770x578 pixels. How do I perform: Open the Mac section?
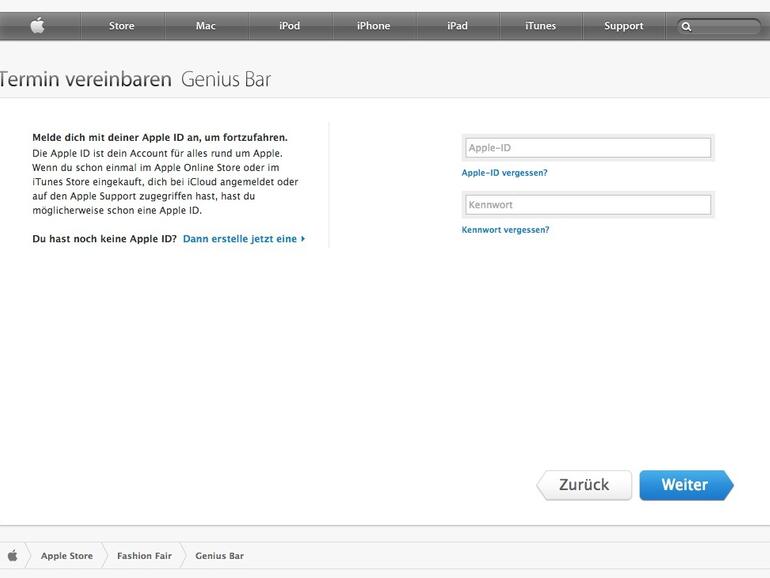(x=206, y=26)
